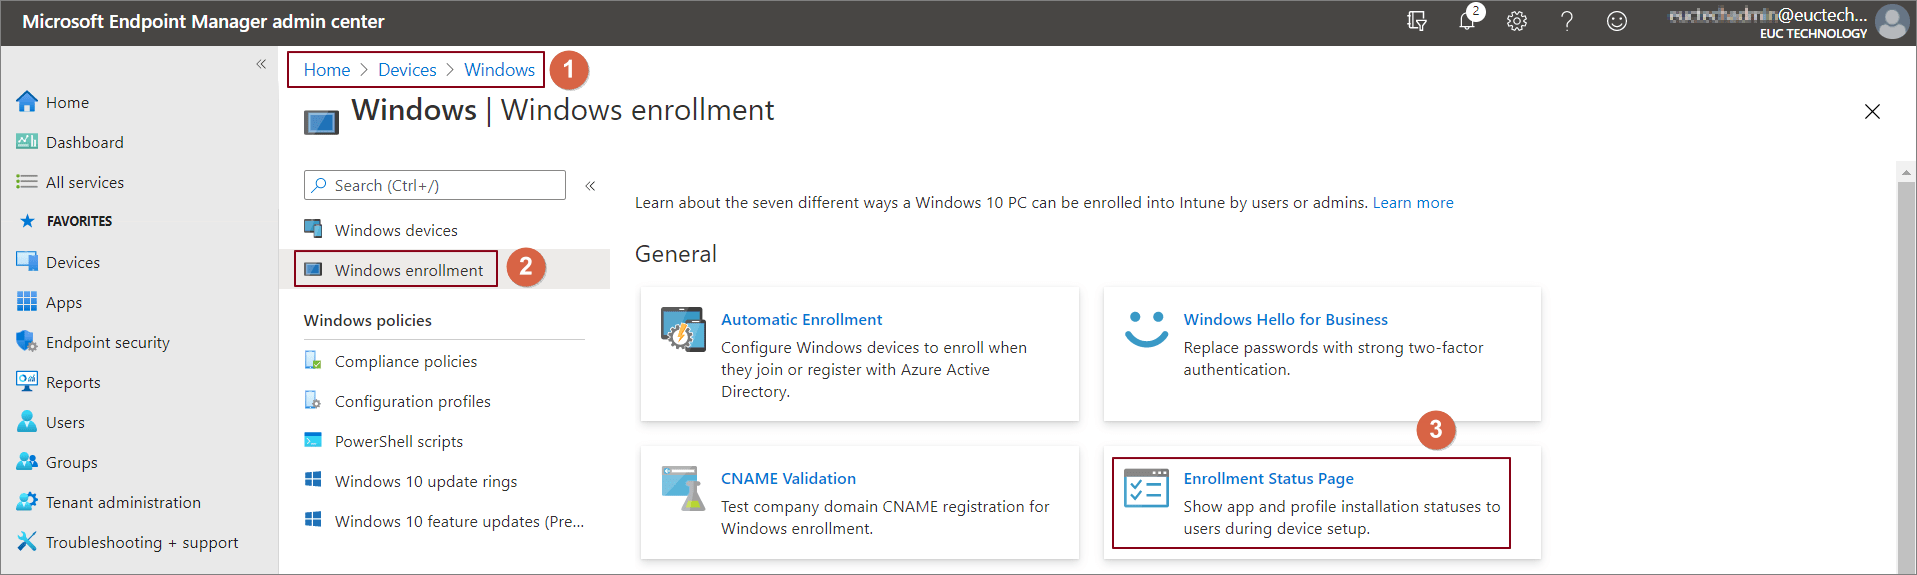This screenshot has width=1917, height=575.
Task: Open the Reports icon
Action: pos(27,382)
